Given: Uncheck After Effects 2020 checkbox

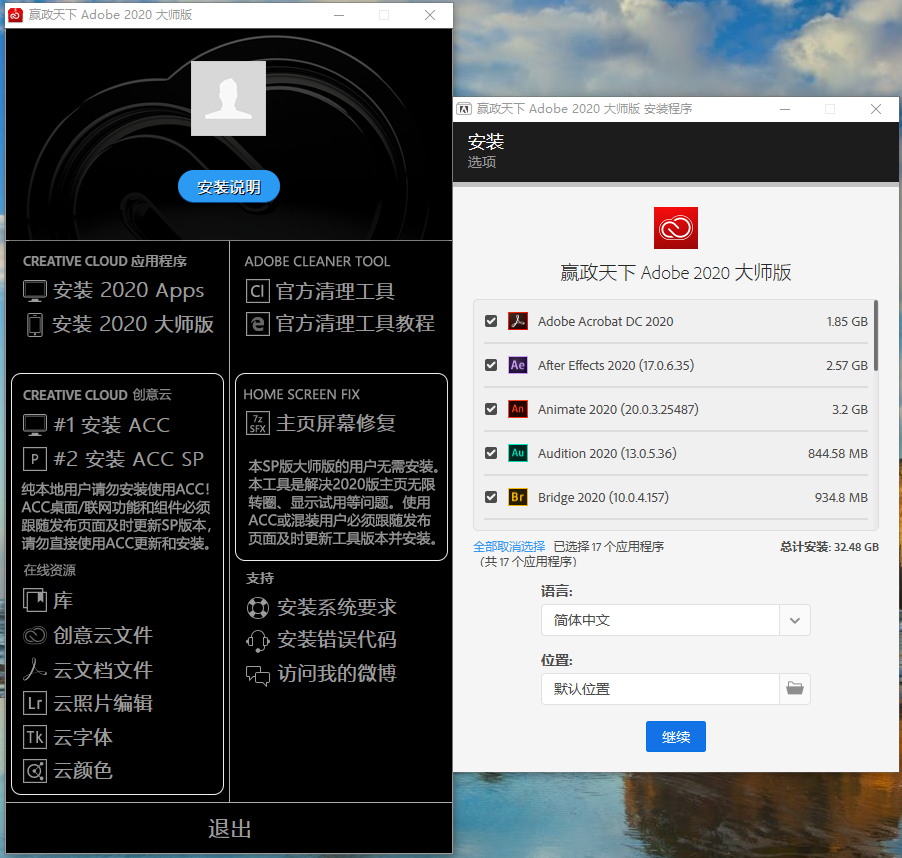Looking at the screenshot, I should tap(491, 365).
